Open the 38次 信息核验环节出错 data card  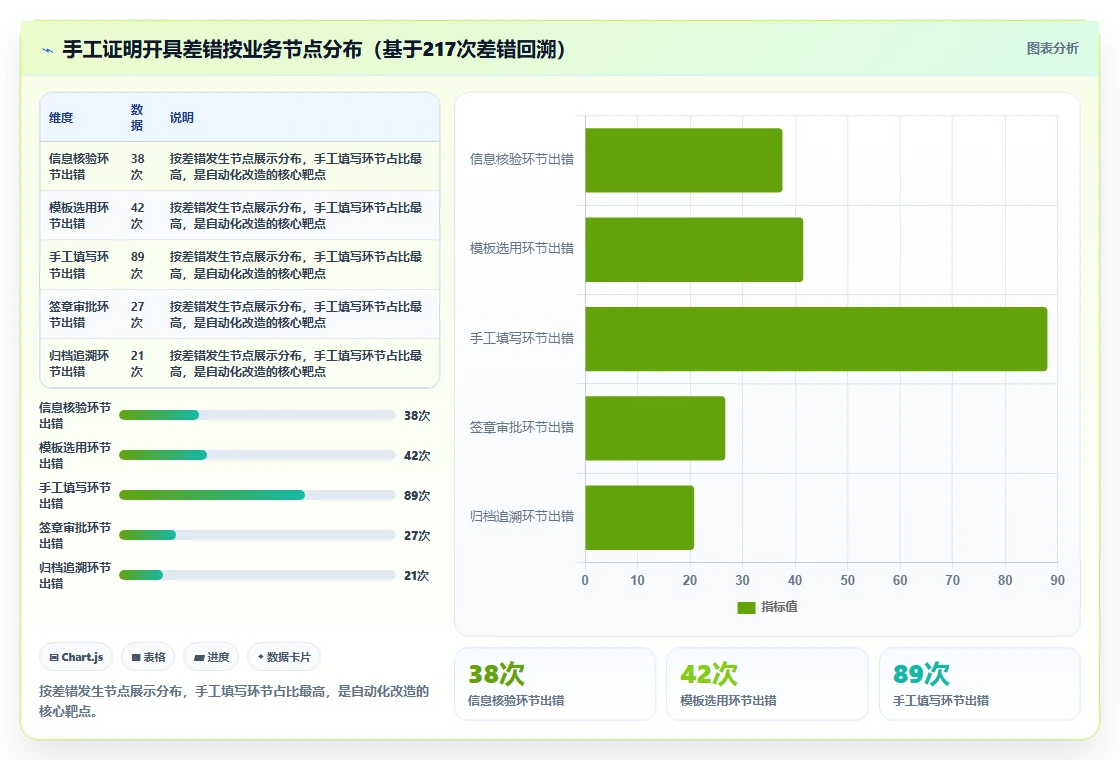tap(555, 684)
